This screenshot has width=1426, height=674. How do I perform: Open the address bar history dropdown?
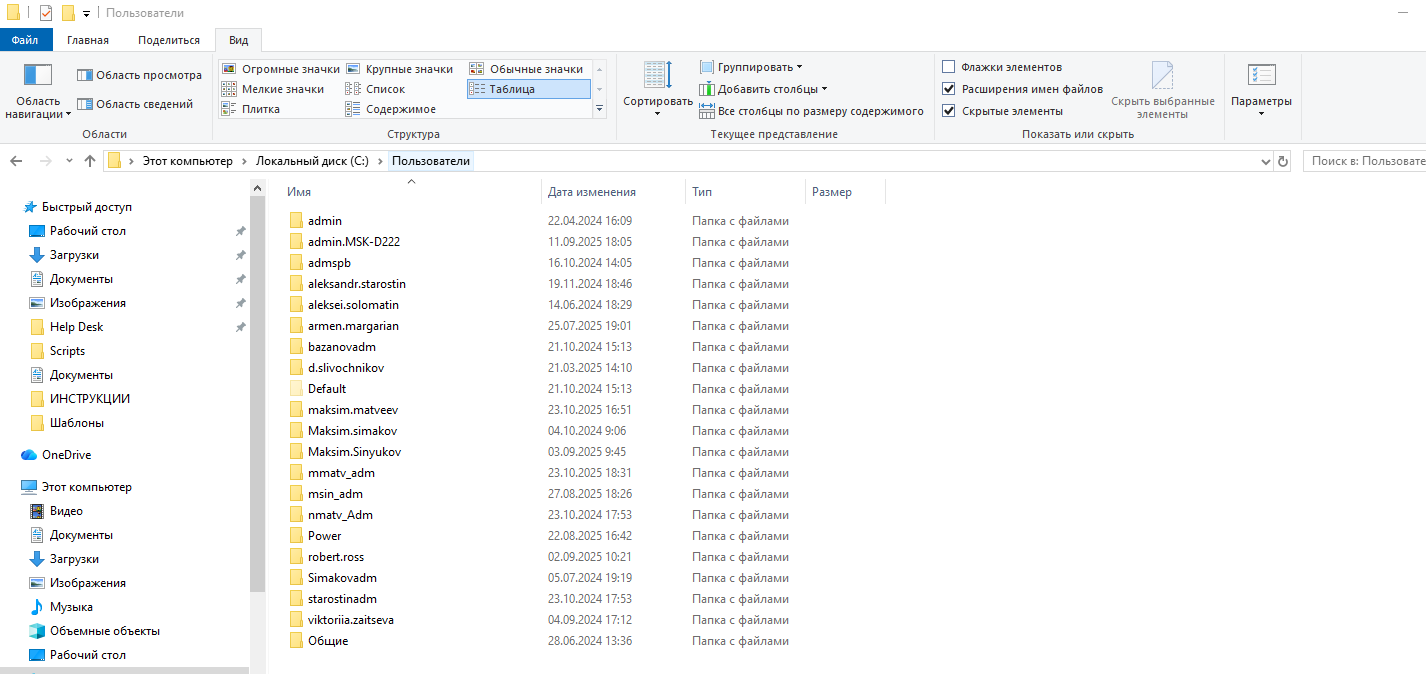(1266, 161)
